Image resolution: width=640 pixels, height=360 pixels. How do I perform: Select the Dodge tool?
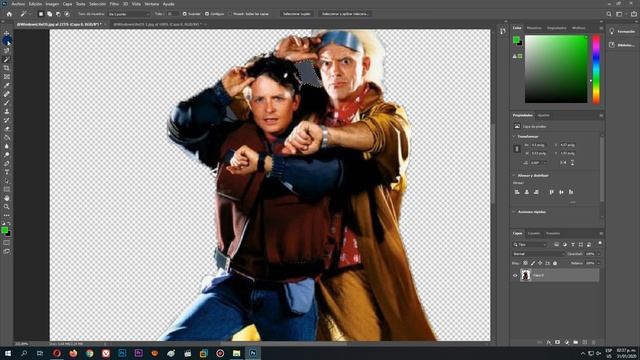coord(7,155)
